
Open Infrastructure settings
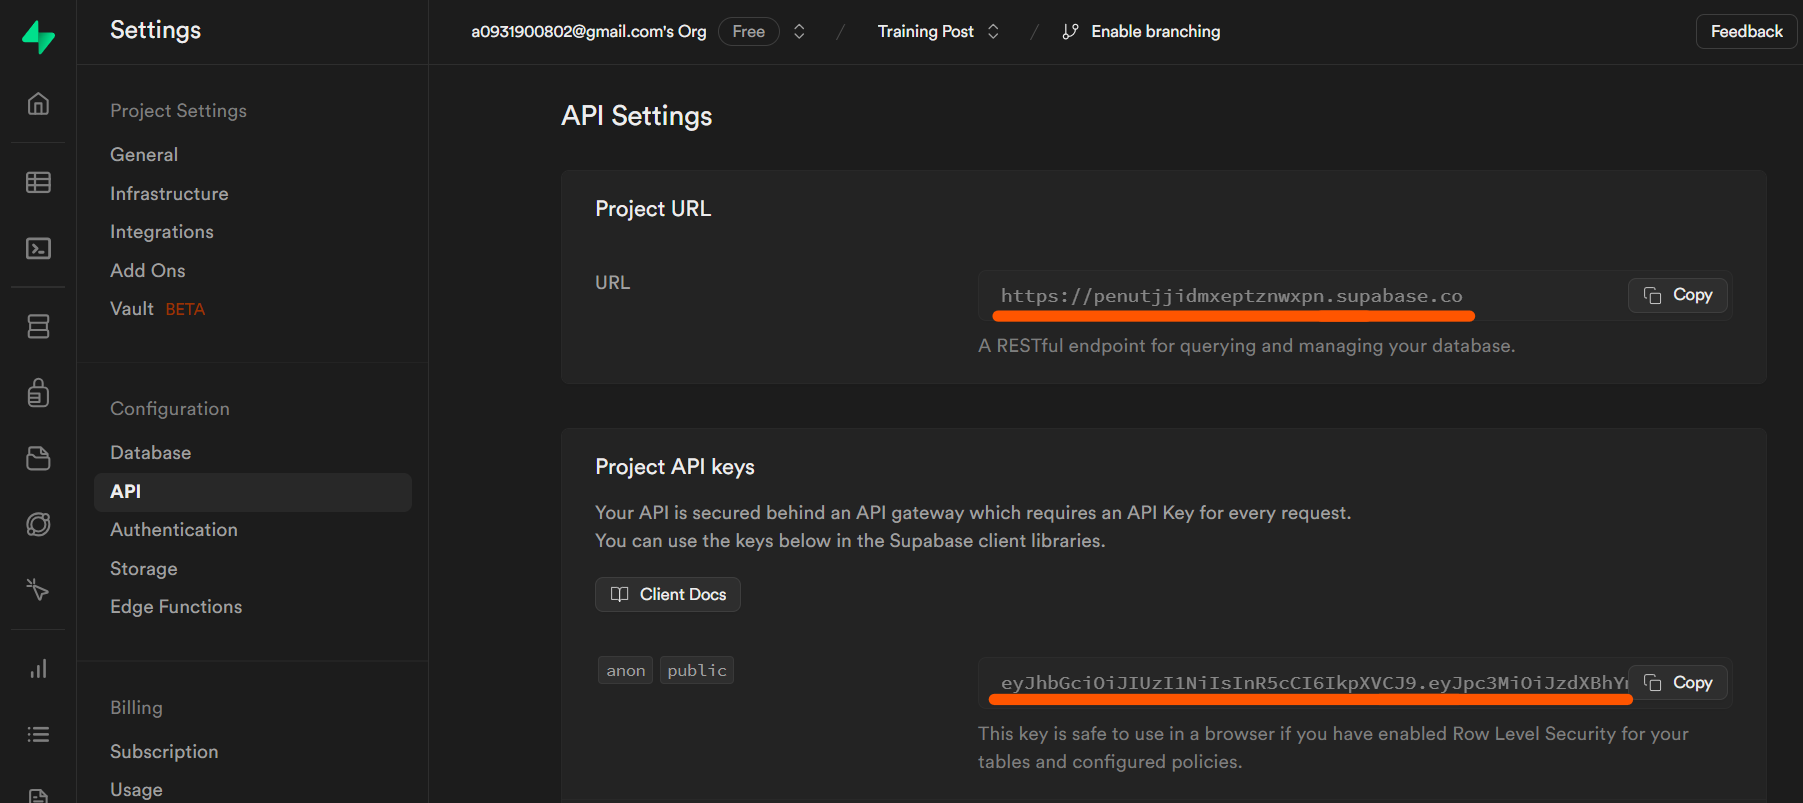pyautogui.click(x=169, y=193)
